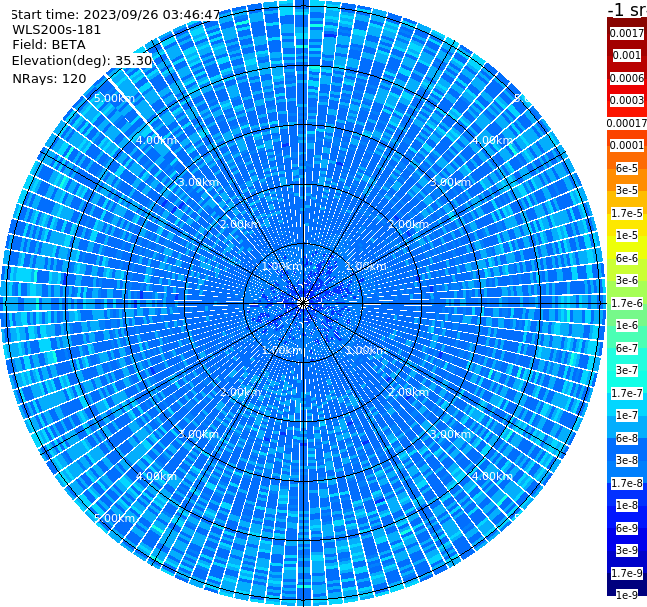Click the Field: BETA label

tap(49, 45)
